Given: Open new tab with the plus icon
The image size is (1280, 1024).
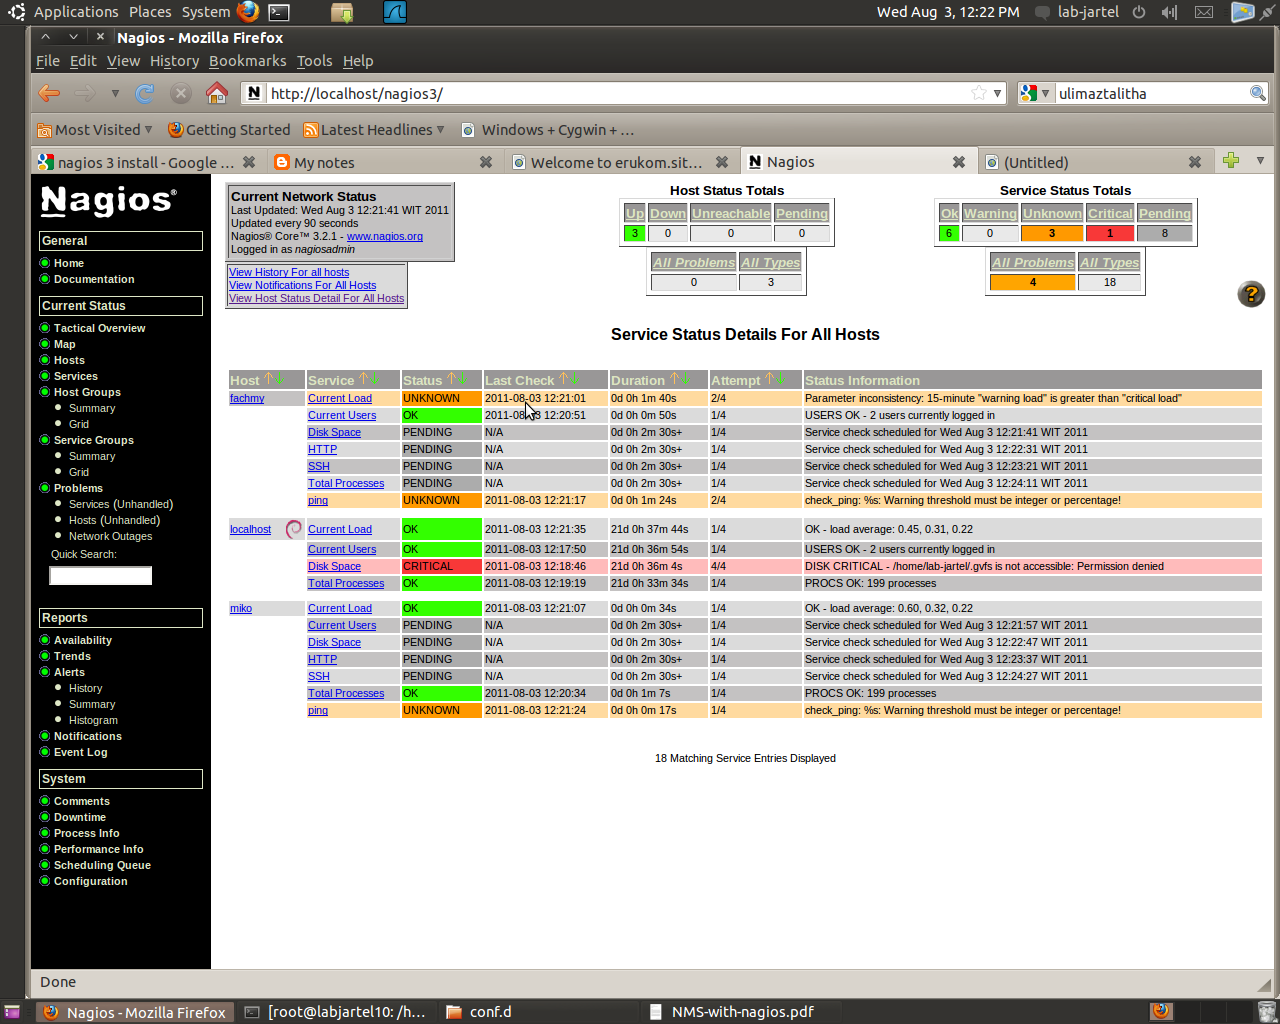Looking at the screenshot, I should click(1231, 160).
